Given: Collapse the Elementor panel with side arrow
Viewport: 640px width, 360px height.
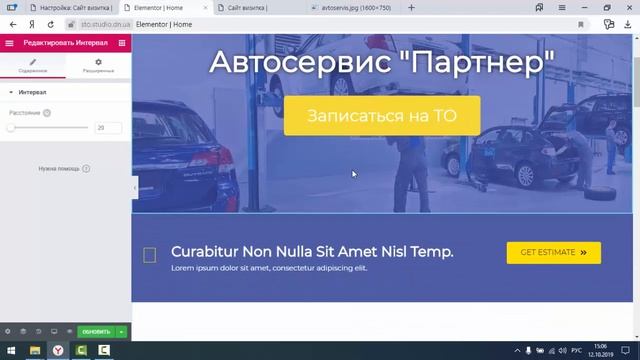Looking at the screenshot, I should coord(135,188).
